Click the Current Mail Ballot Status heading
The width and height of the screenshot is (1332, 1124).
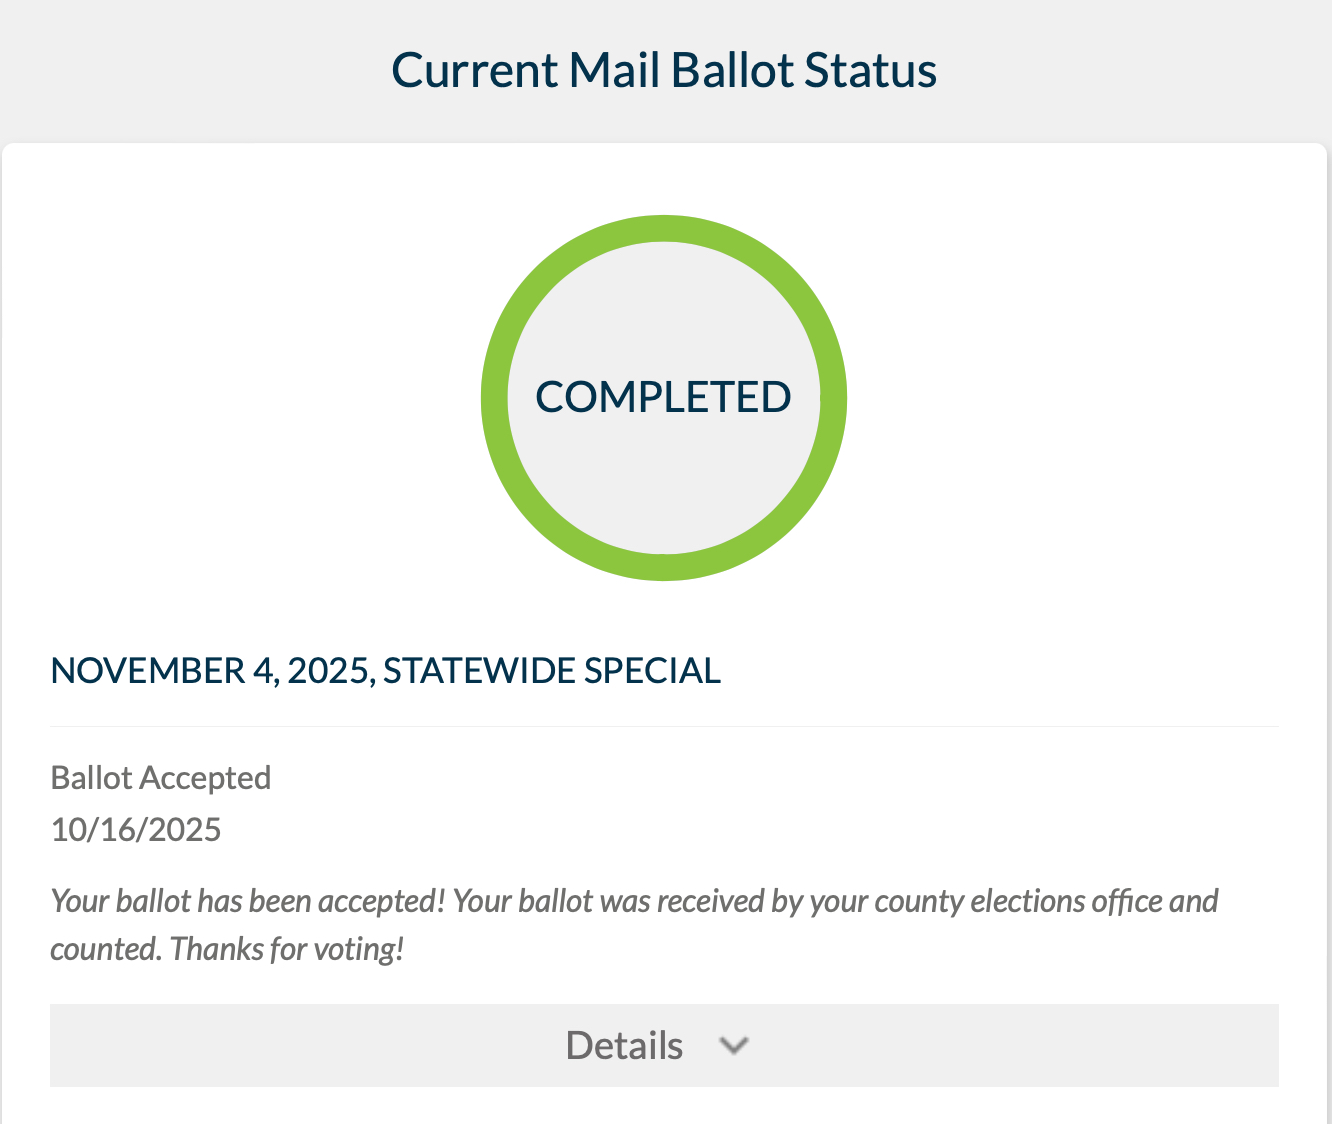point(664,71)
